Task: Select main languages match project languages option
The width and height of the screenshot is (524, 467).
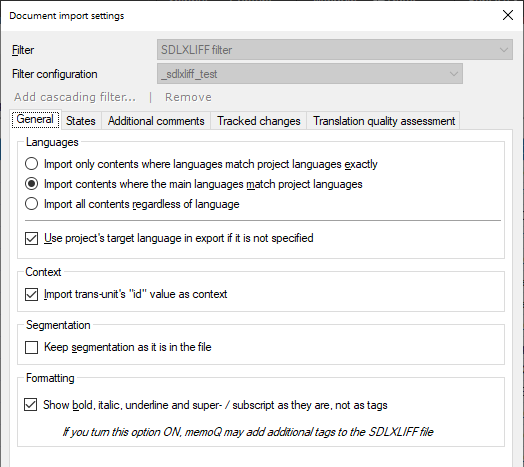Action: (x=31, y=184)
